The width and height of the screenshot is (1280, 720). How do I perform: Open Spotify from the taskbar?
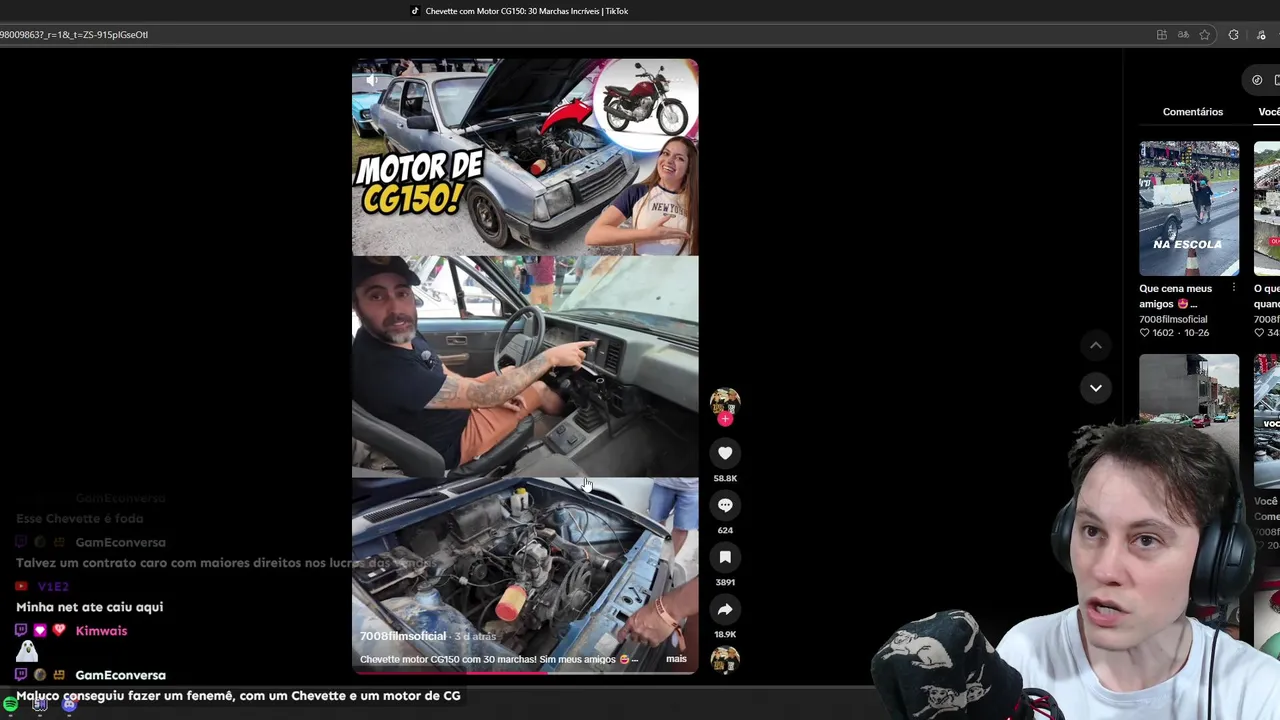click(x=10, y=705)
